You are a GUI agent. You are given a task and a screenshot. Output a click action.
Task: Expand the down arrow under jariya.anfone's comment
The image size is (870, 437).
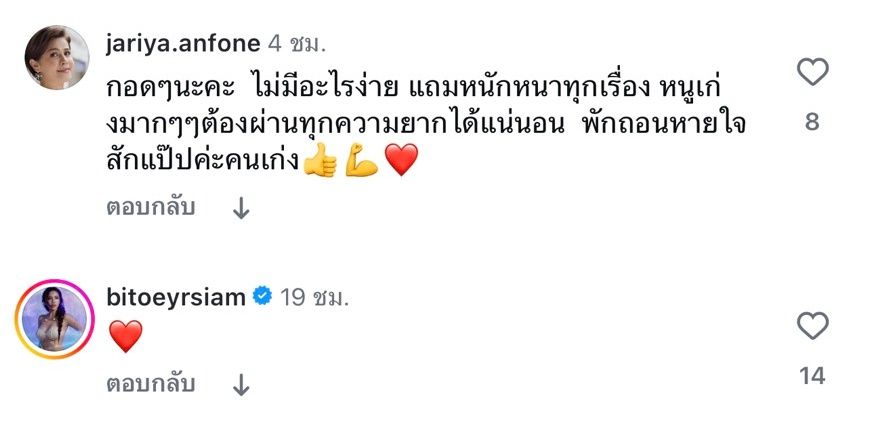[240, 209]
